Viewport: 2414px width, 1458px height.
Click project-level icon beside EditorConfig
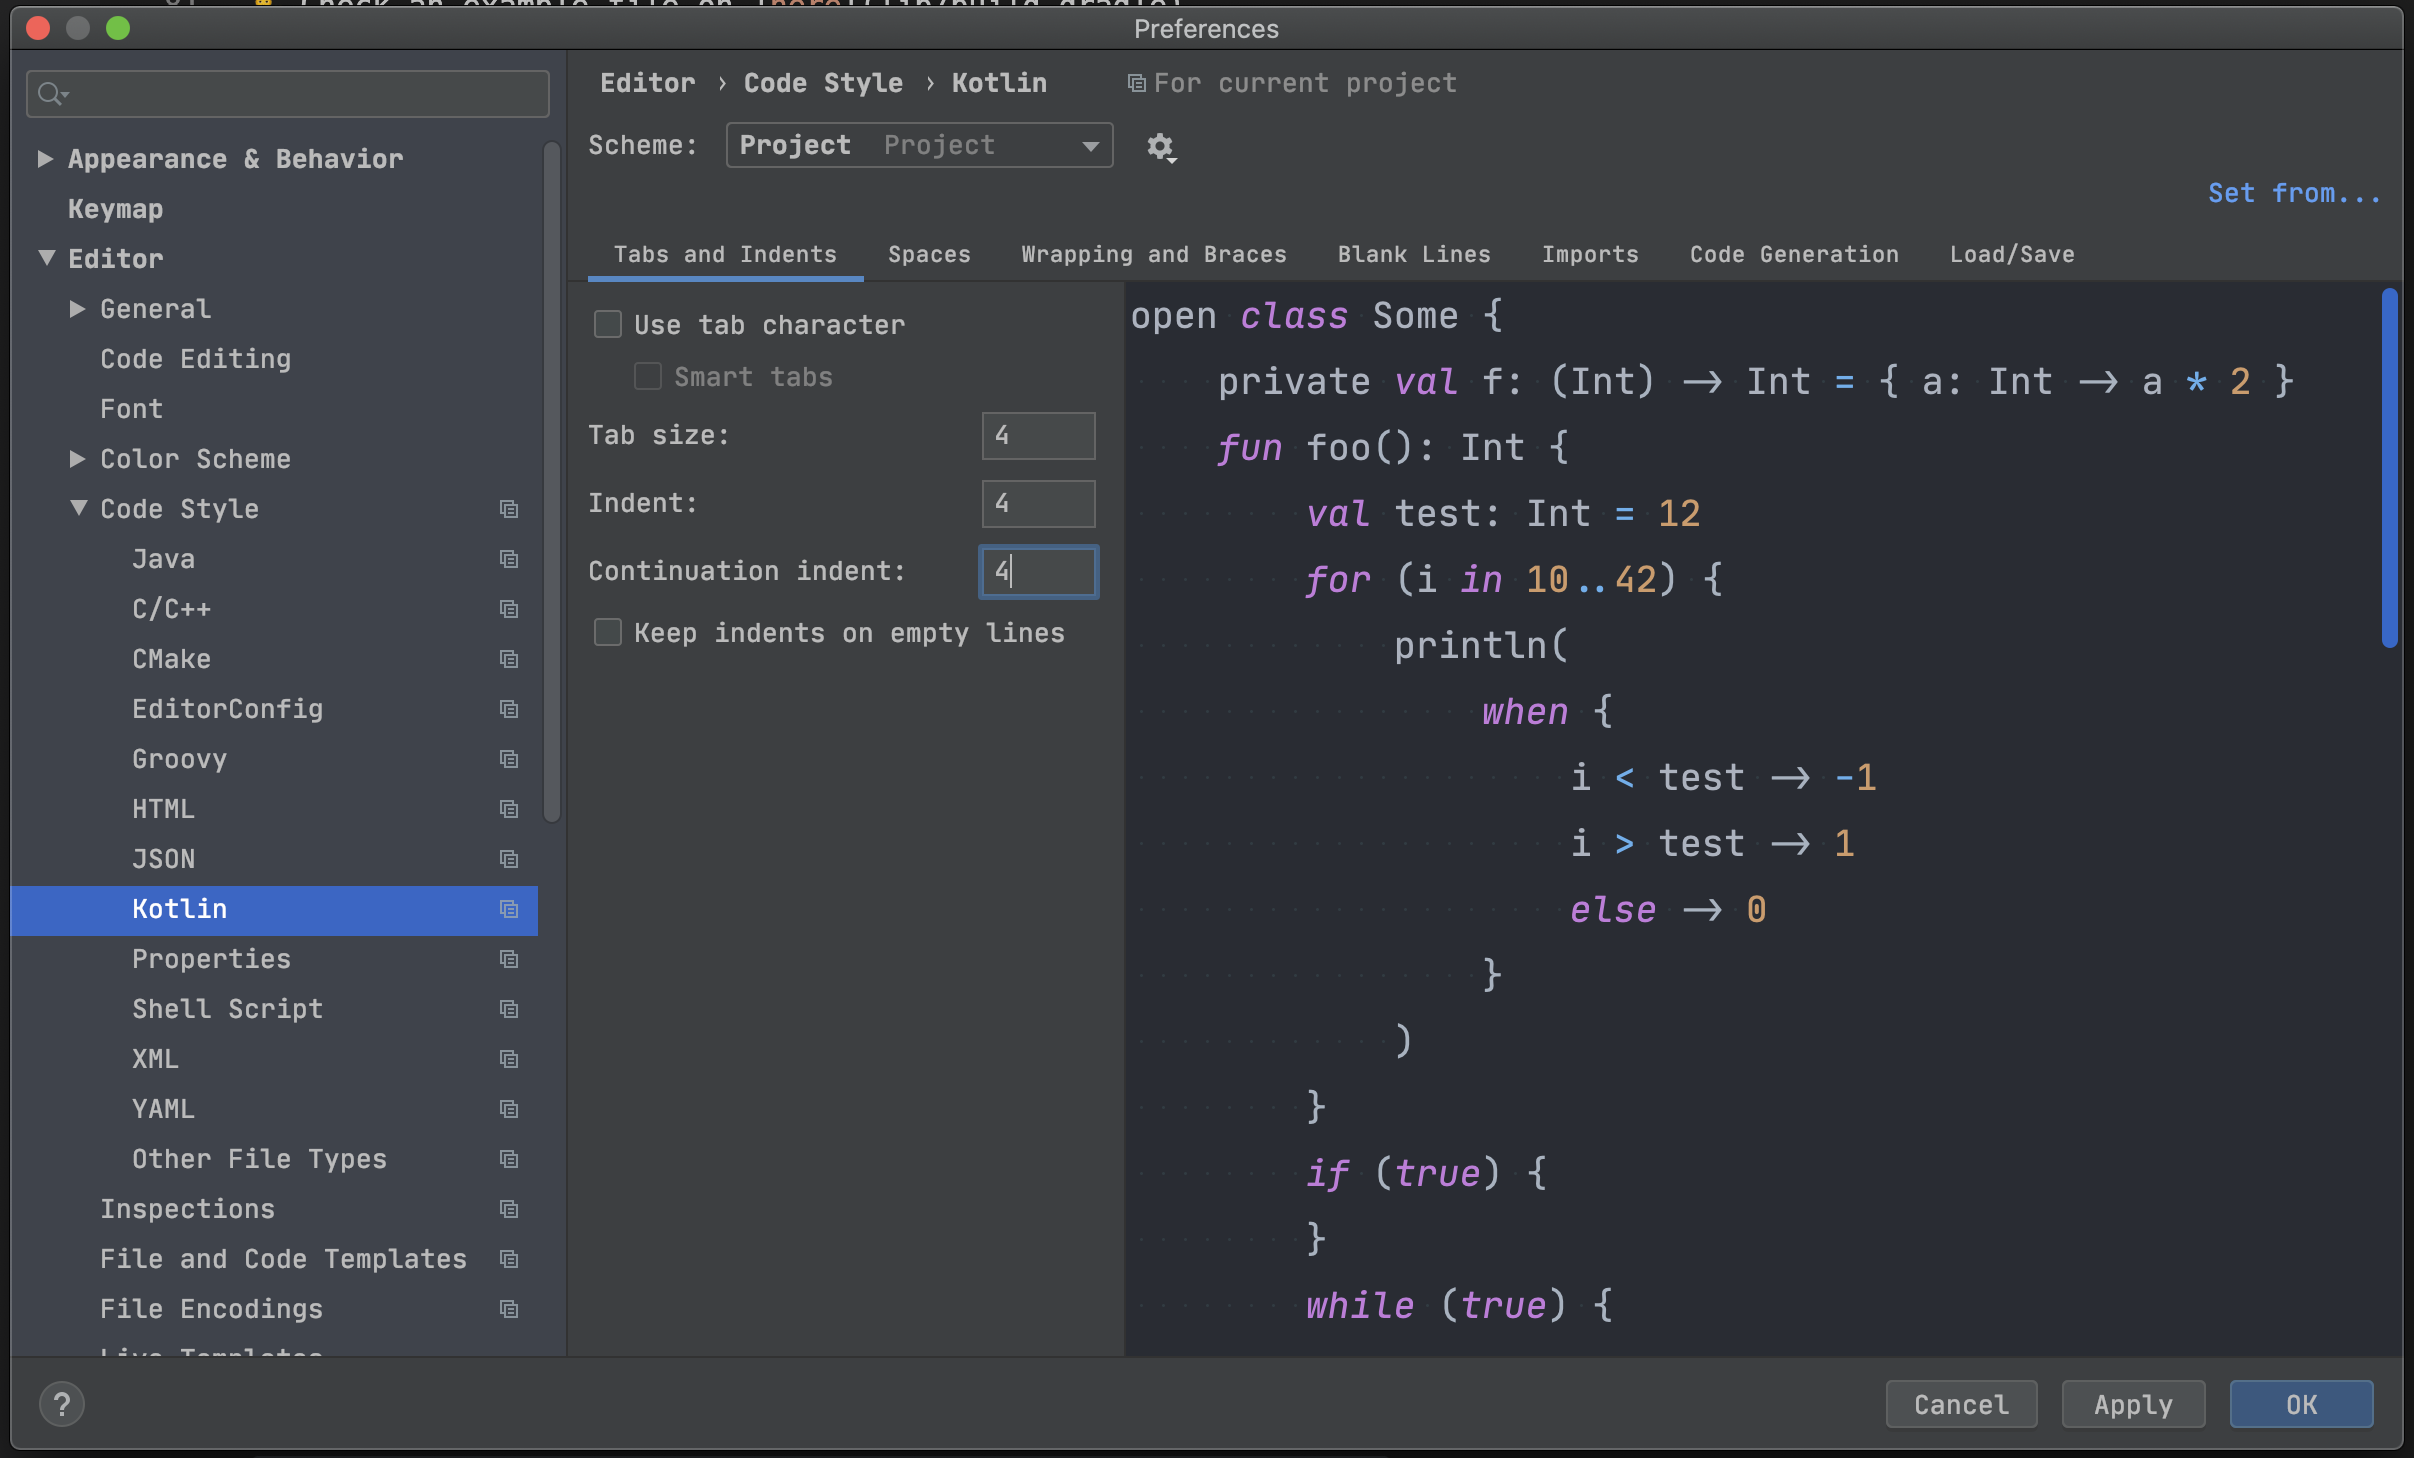[x=509, y=709]
